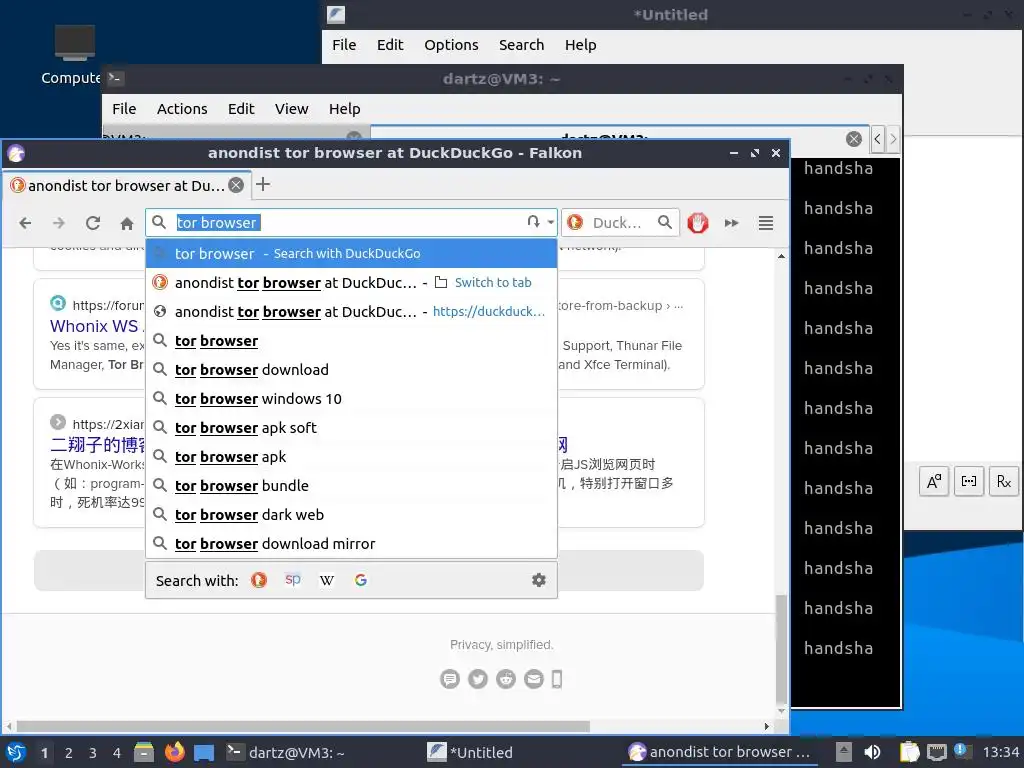Search with the Google G icon
The width and height of the screenshot is (1024, 768).
pyautogui.click(x=360, y=580)
